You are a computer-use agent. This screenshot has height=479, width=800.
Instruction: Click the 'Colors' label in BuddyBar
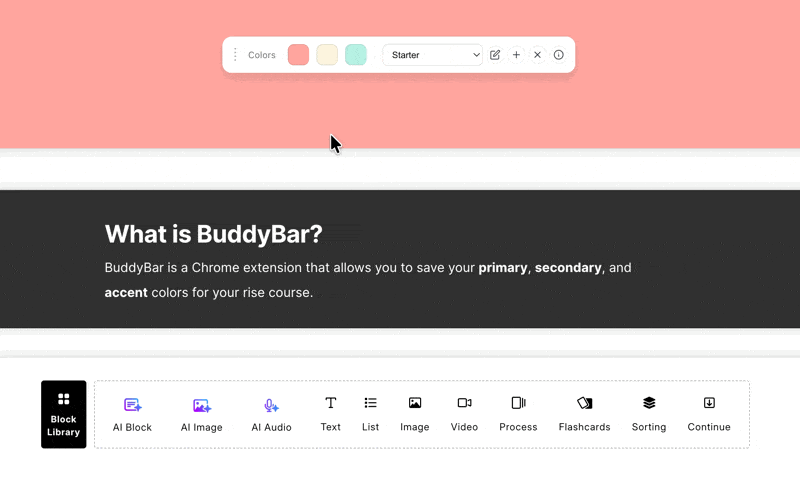tap(262, 55)
